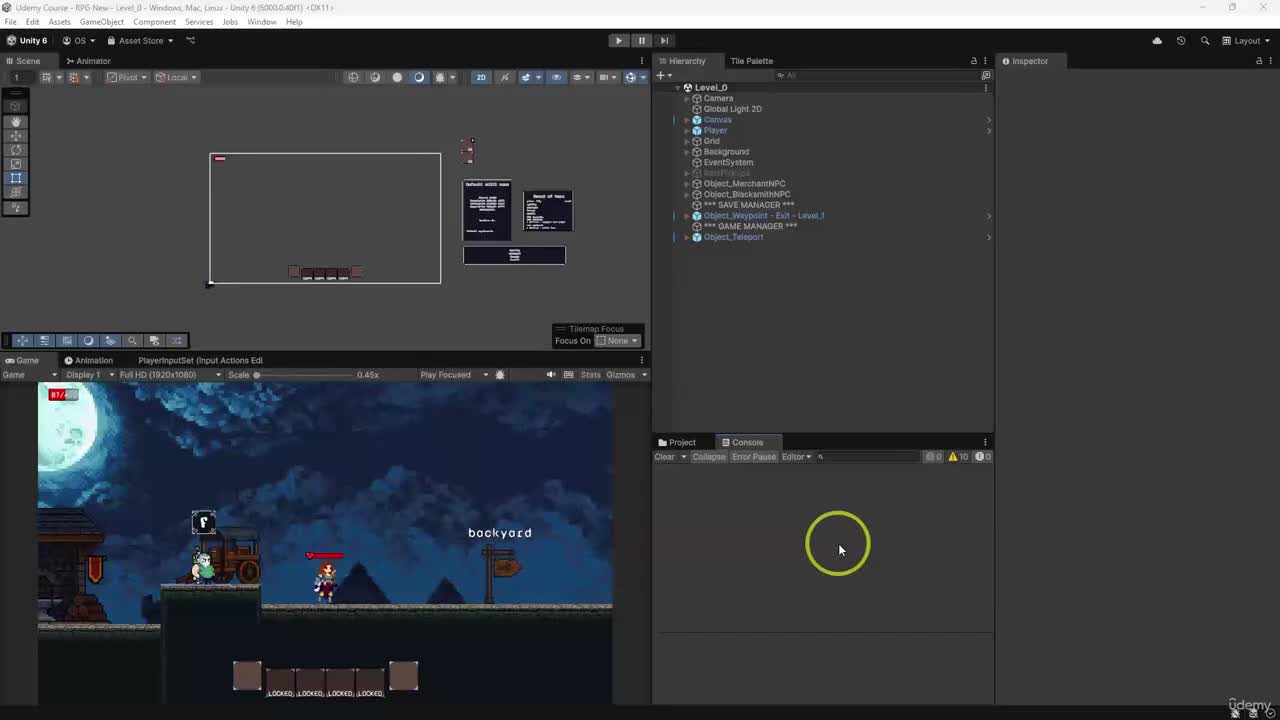Open Tilemap Focus On None dropdown

pos(617,341)
